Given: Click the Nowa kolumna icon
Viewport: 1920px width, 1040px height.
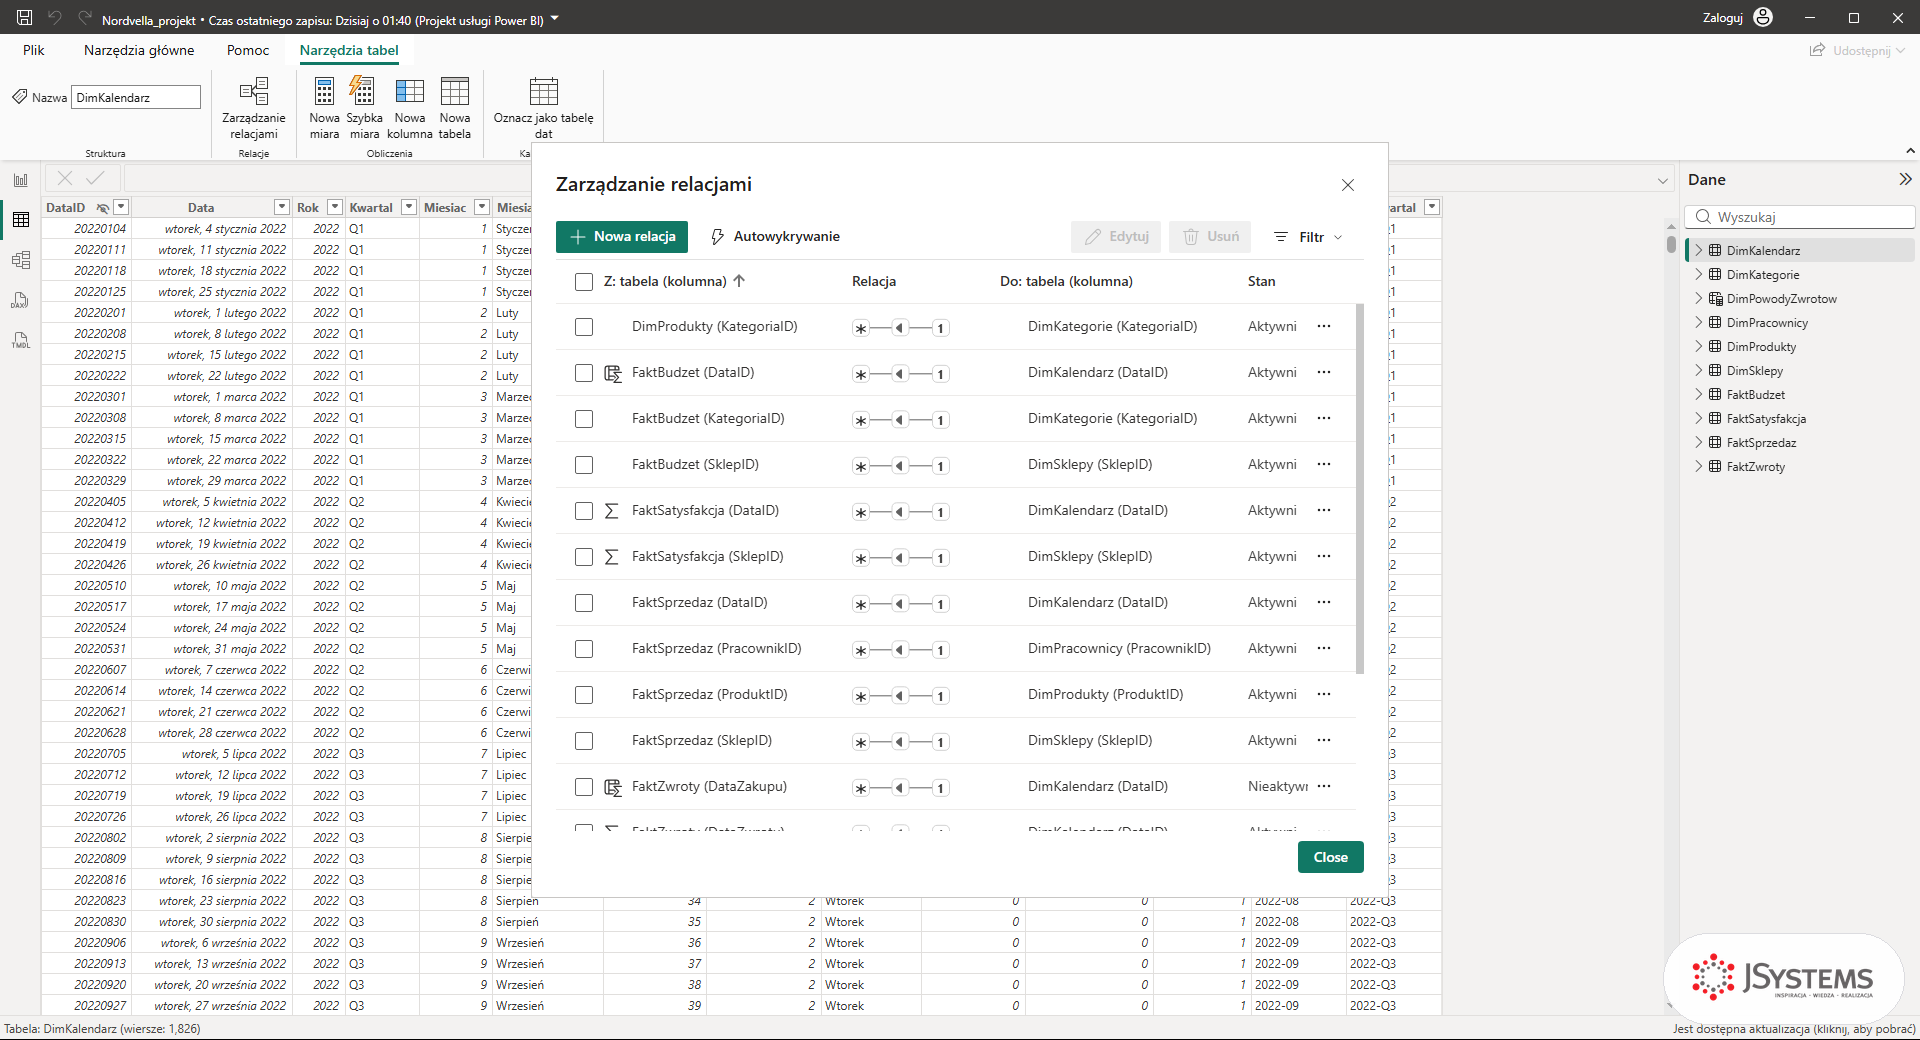Looking at the screenshot, I should coord(409,91).
